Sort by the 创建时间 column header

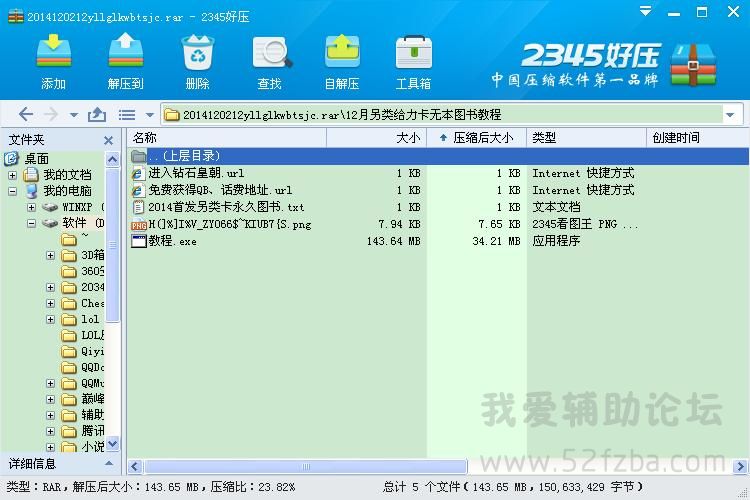(x=697, y=138)
